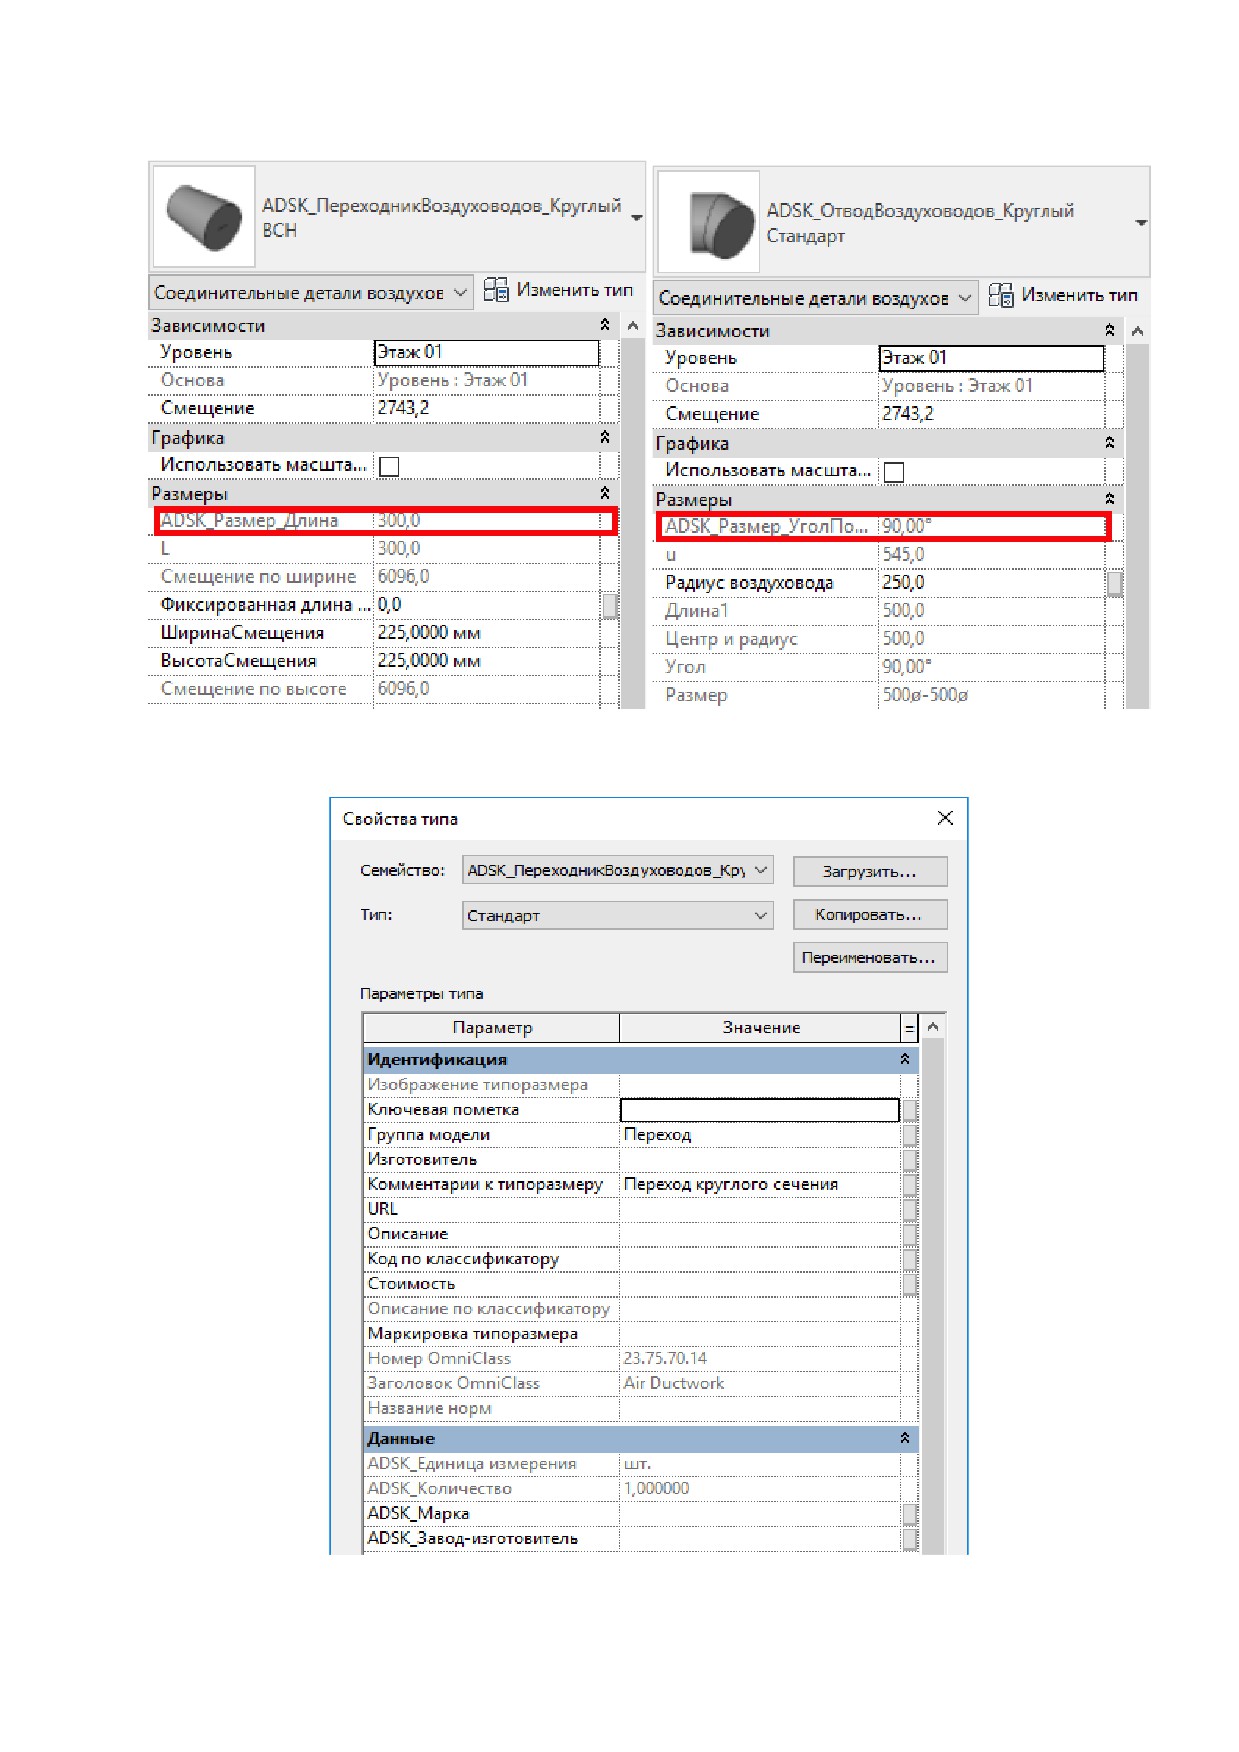Click ADSK_Размер_УголПо... value 90,00°
The image size is (1239, 1752).
point(992,527)
